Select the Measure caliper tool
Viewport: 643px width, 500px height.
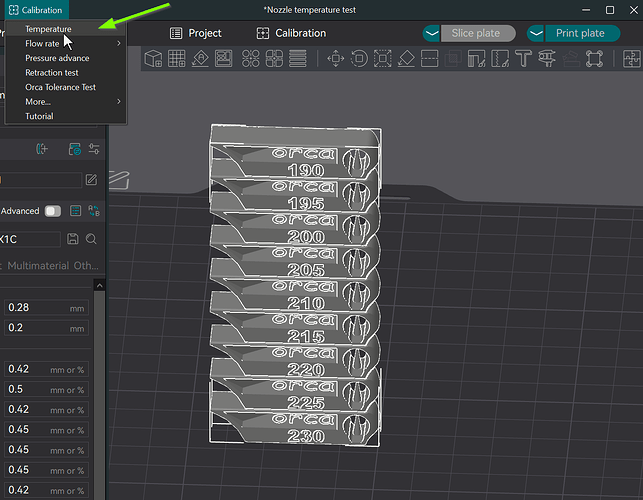(x=547, y=59)
